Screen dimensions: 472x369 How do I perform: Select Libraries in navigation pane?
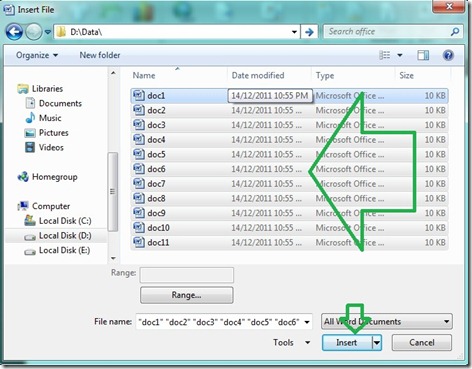coord(47,89)
